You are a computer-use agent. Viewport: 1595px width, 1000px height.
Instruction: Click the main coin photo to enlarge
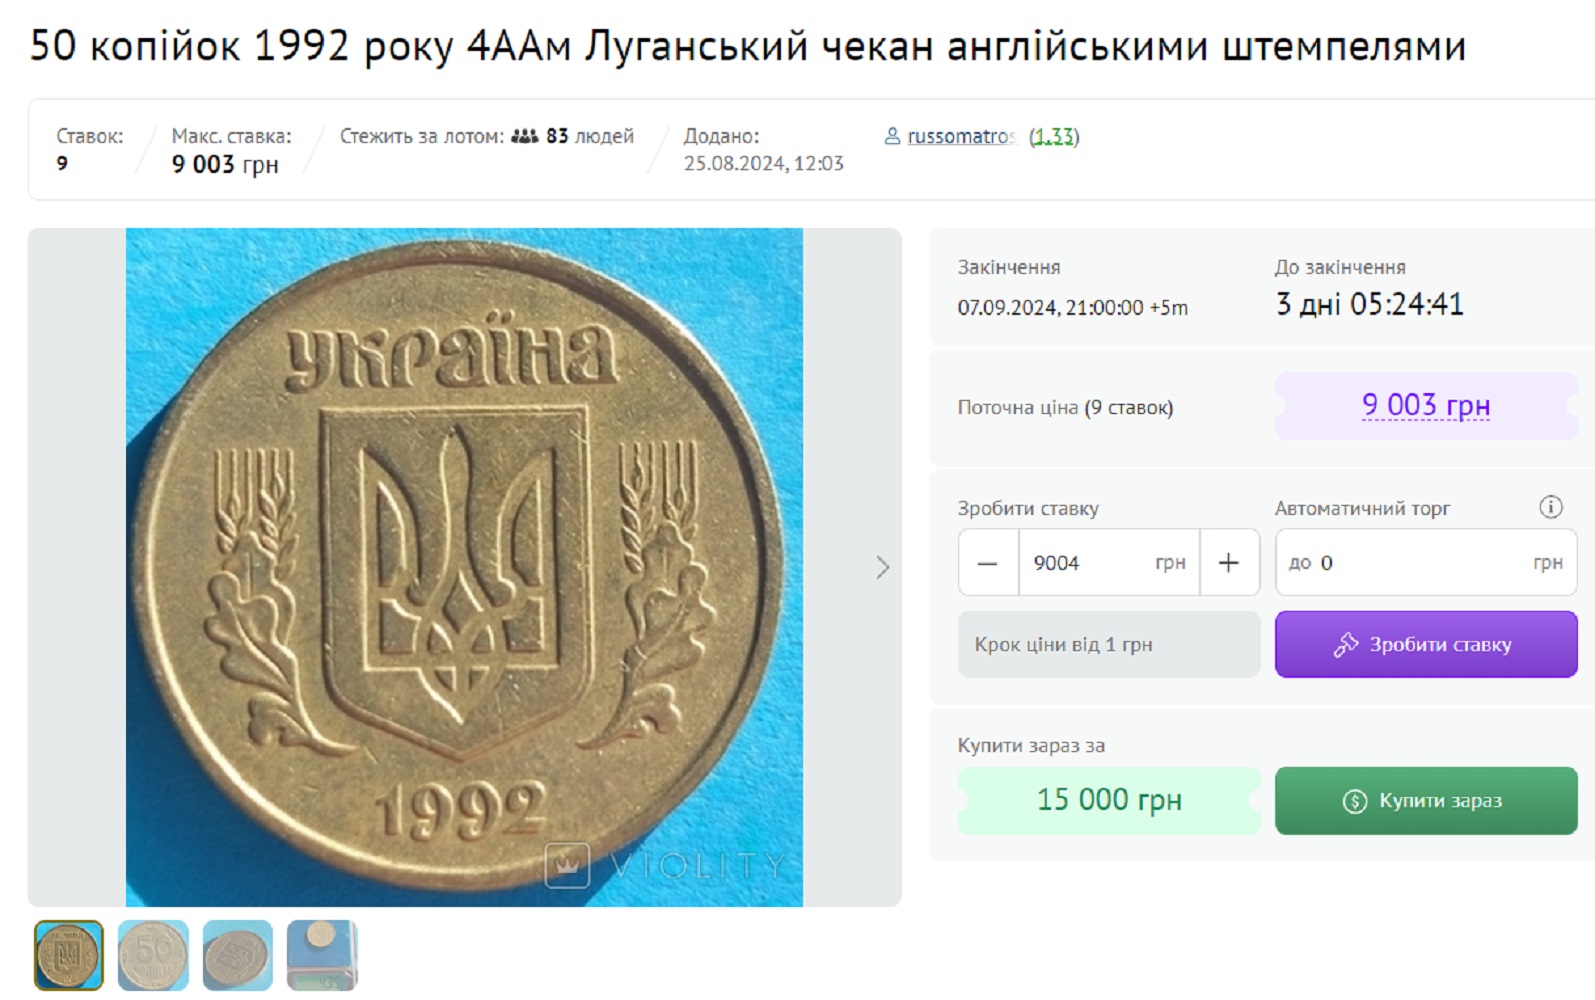(464, 567)
